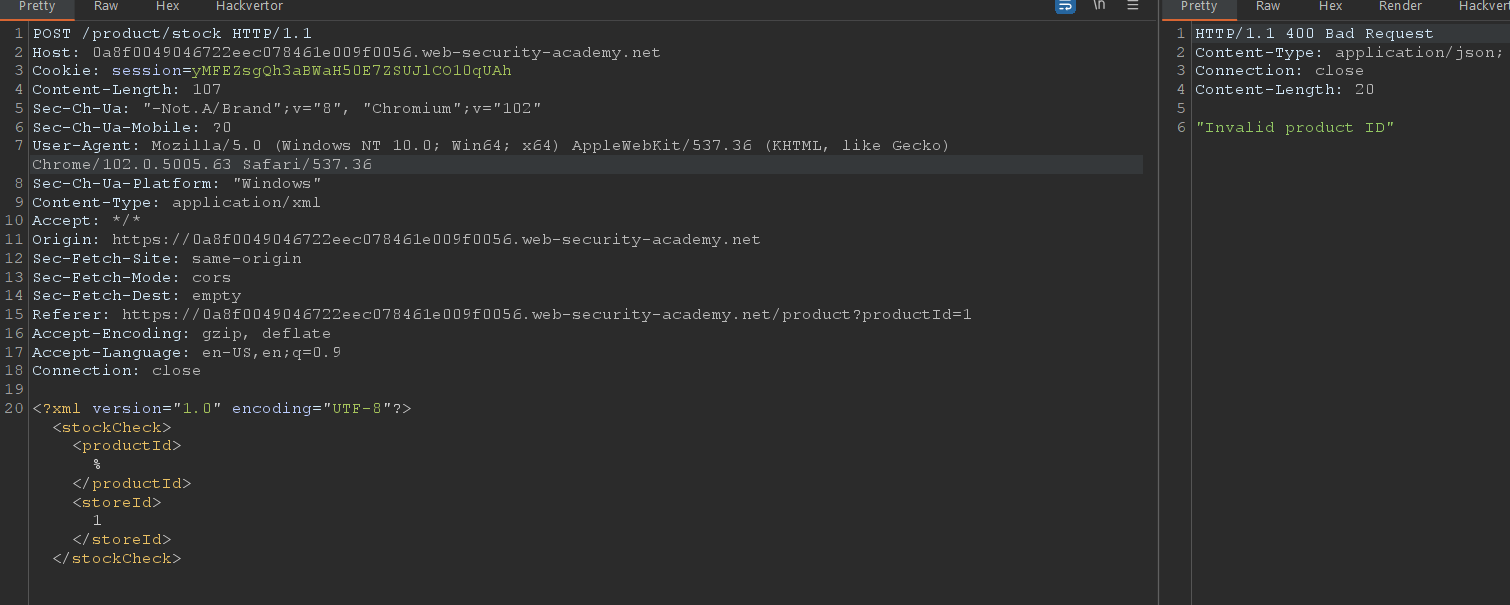Switch response view to Raw tab
The width and height of the screenshot is (1510, 605).
[1268, 6]
